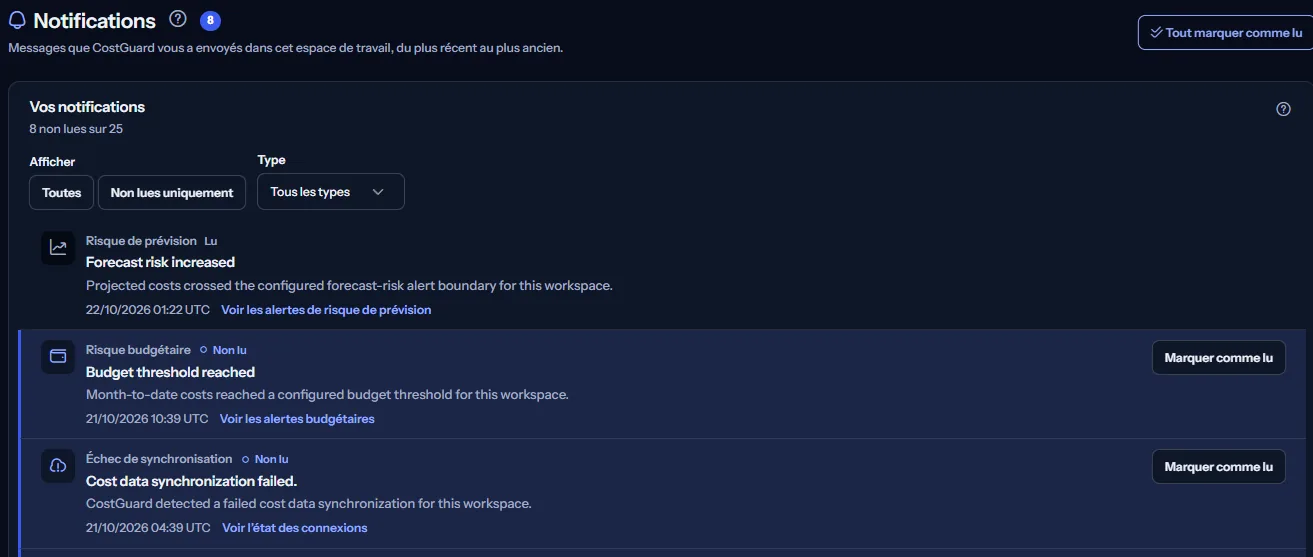The width and height of the screenshot is (1313, 557).
Task: Open the help icon beside Notifications title
Action: point(178,19)
